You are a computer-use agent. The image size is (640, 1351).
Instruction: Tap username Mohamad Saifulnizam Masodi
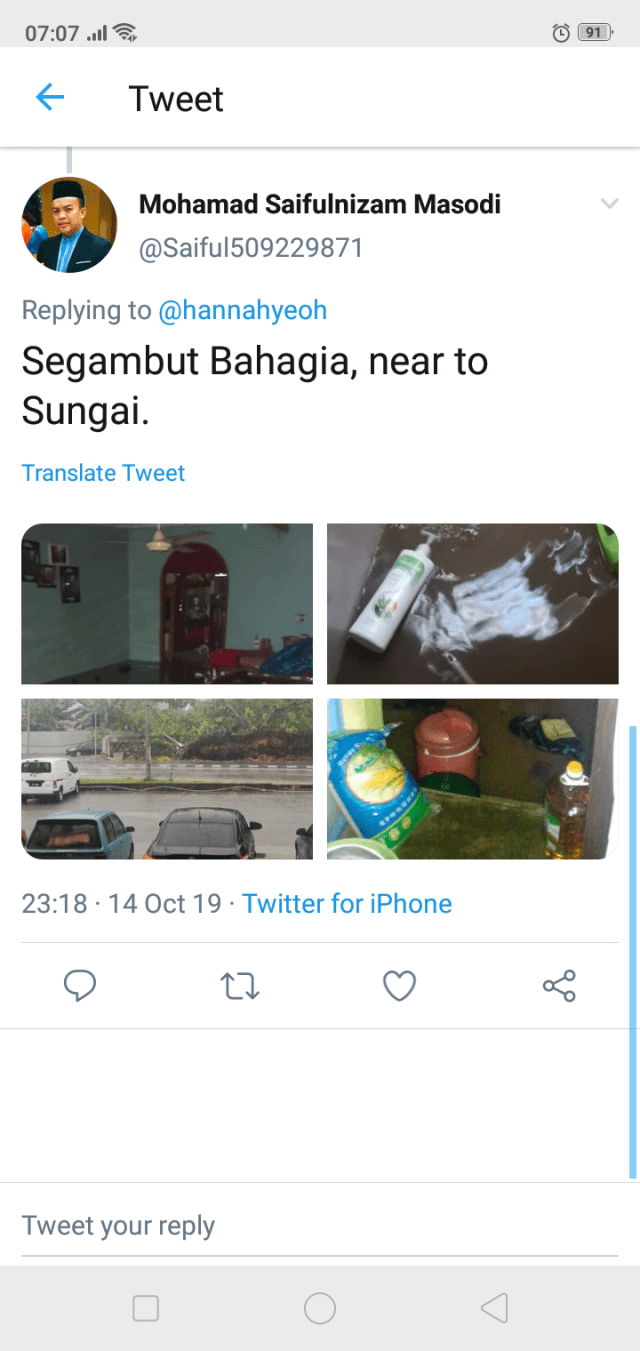[320, 205]
